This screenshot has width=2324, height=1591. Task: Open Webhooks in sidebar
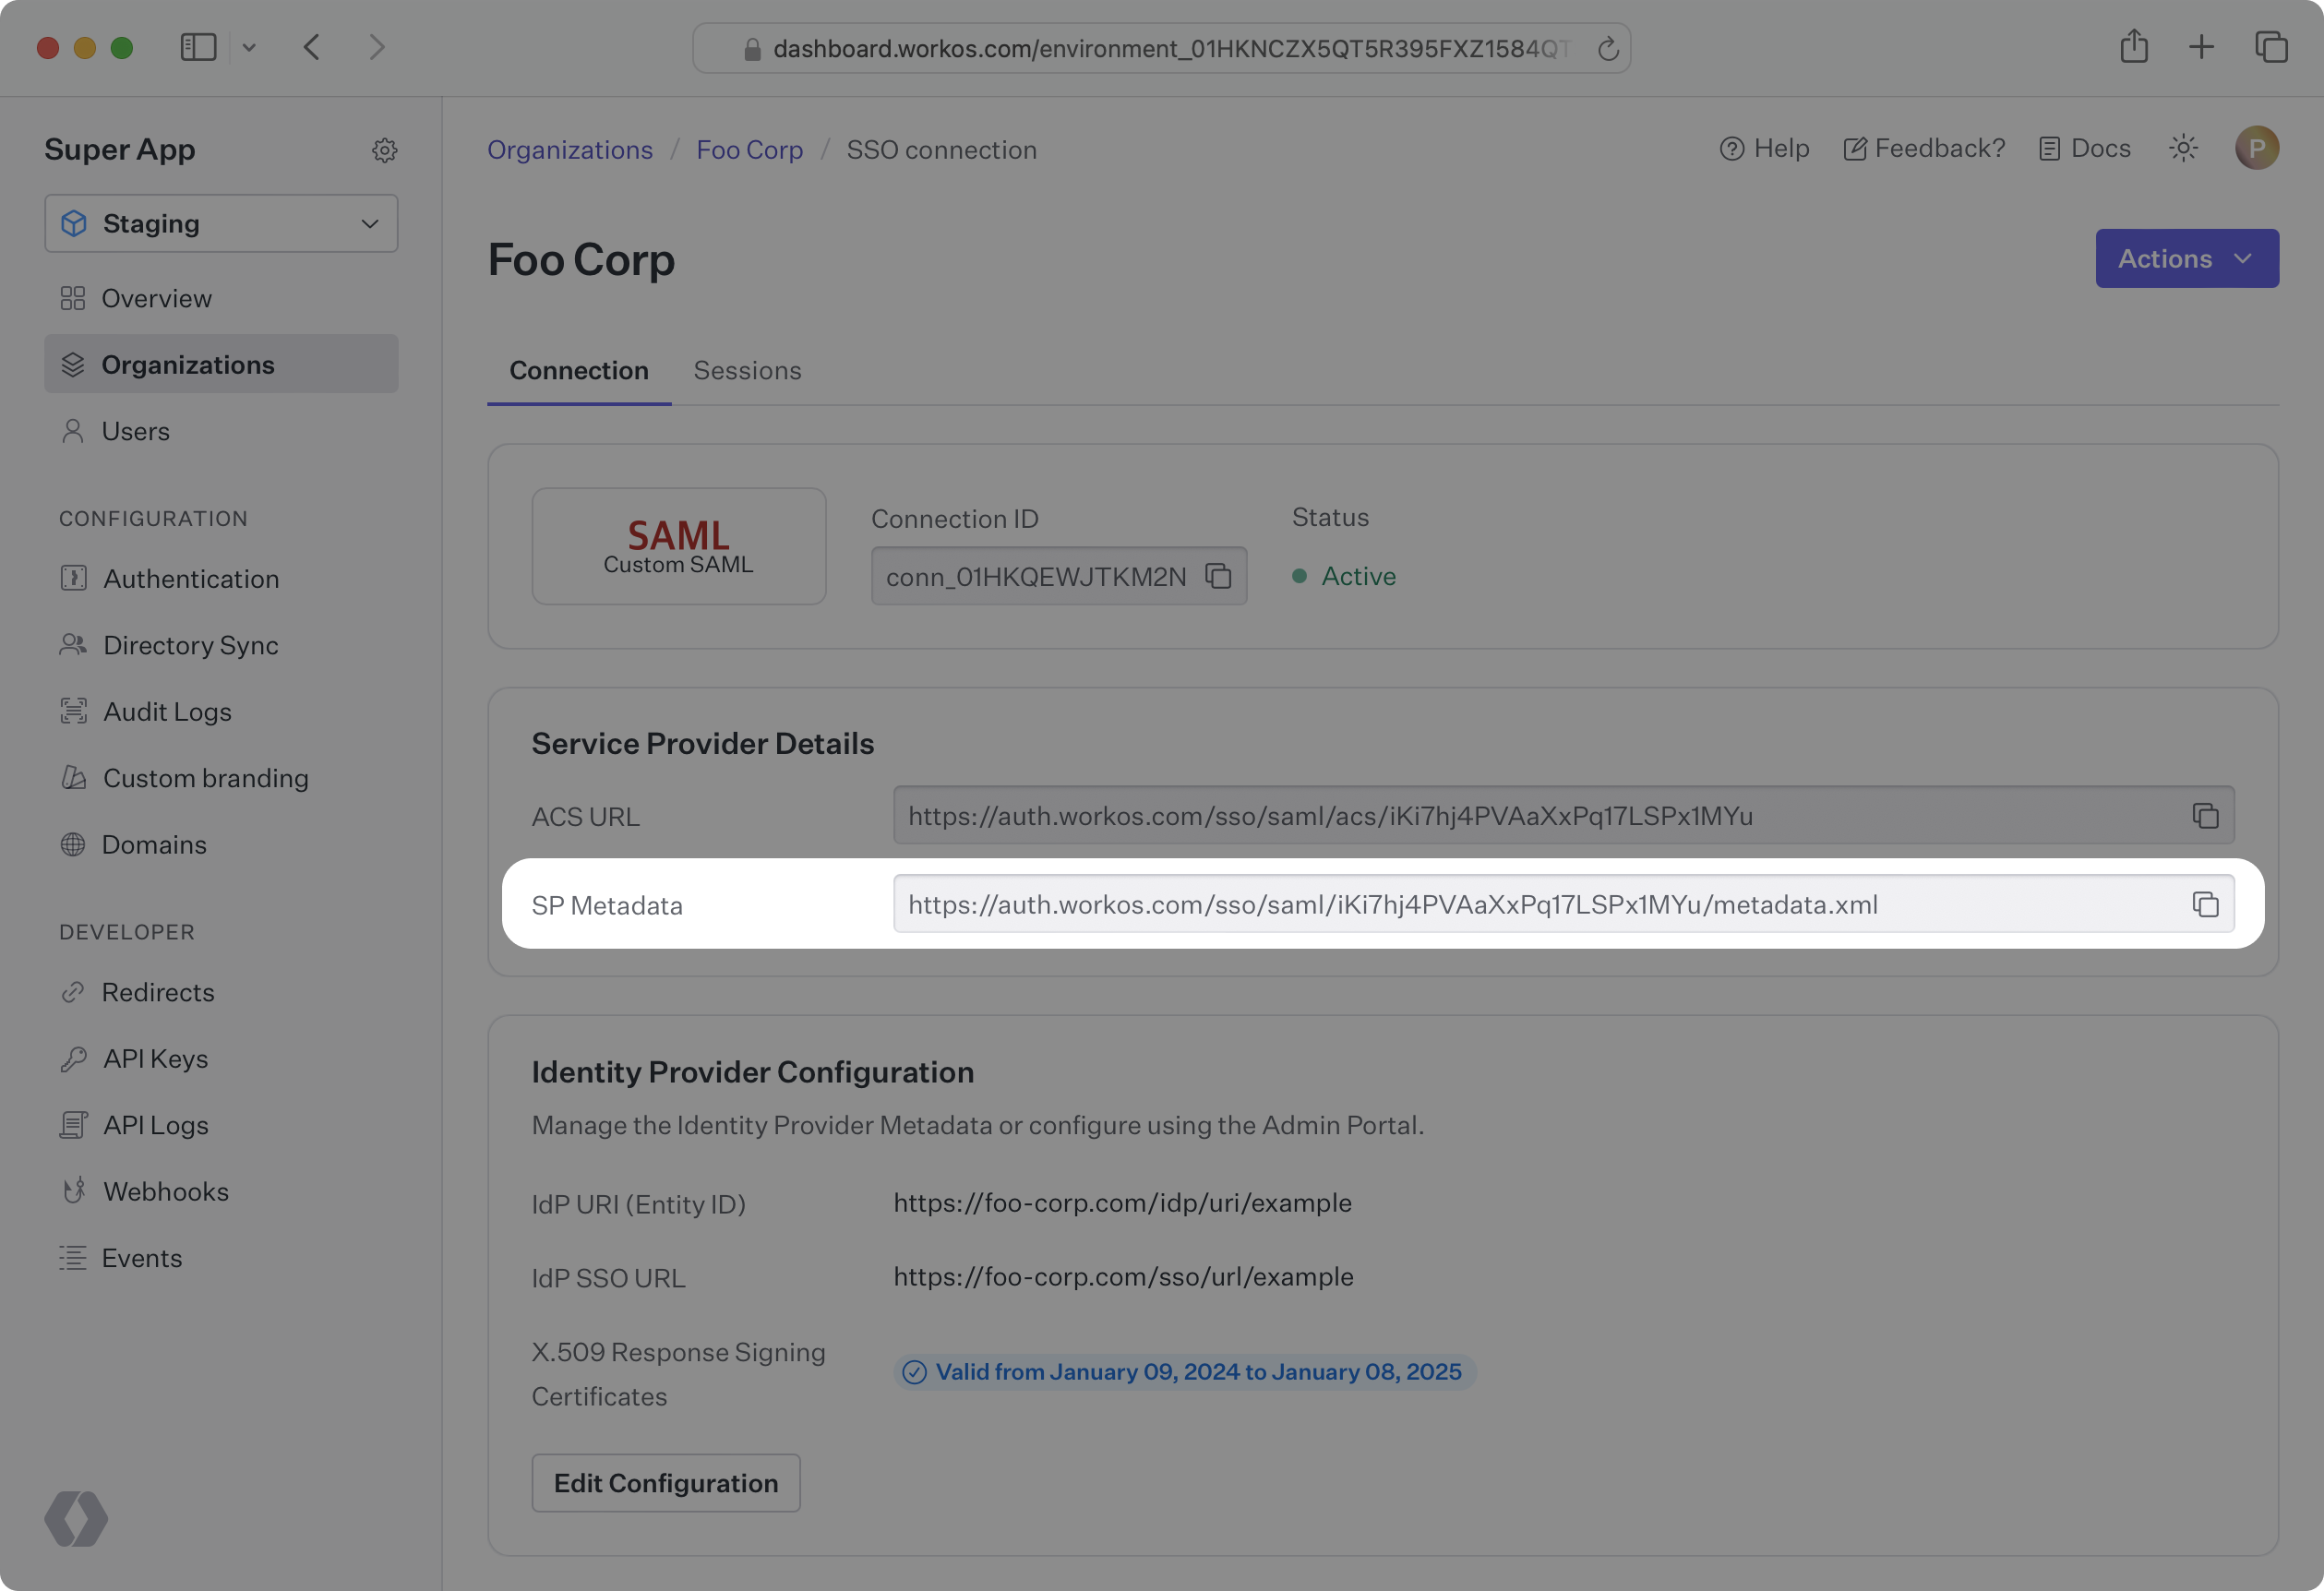(x=166, y=1191)
